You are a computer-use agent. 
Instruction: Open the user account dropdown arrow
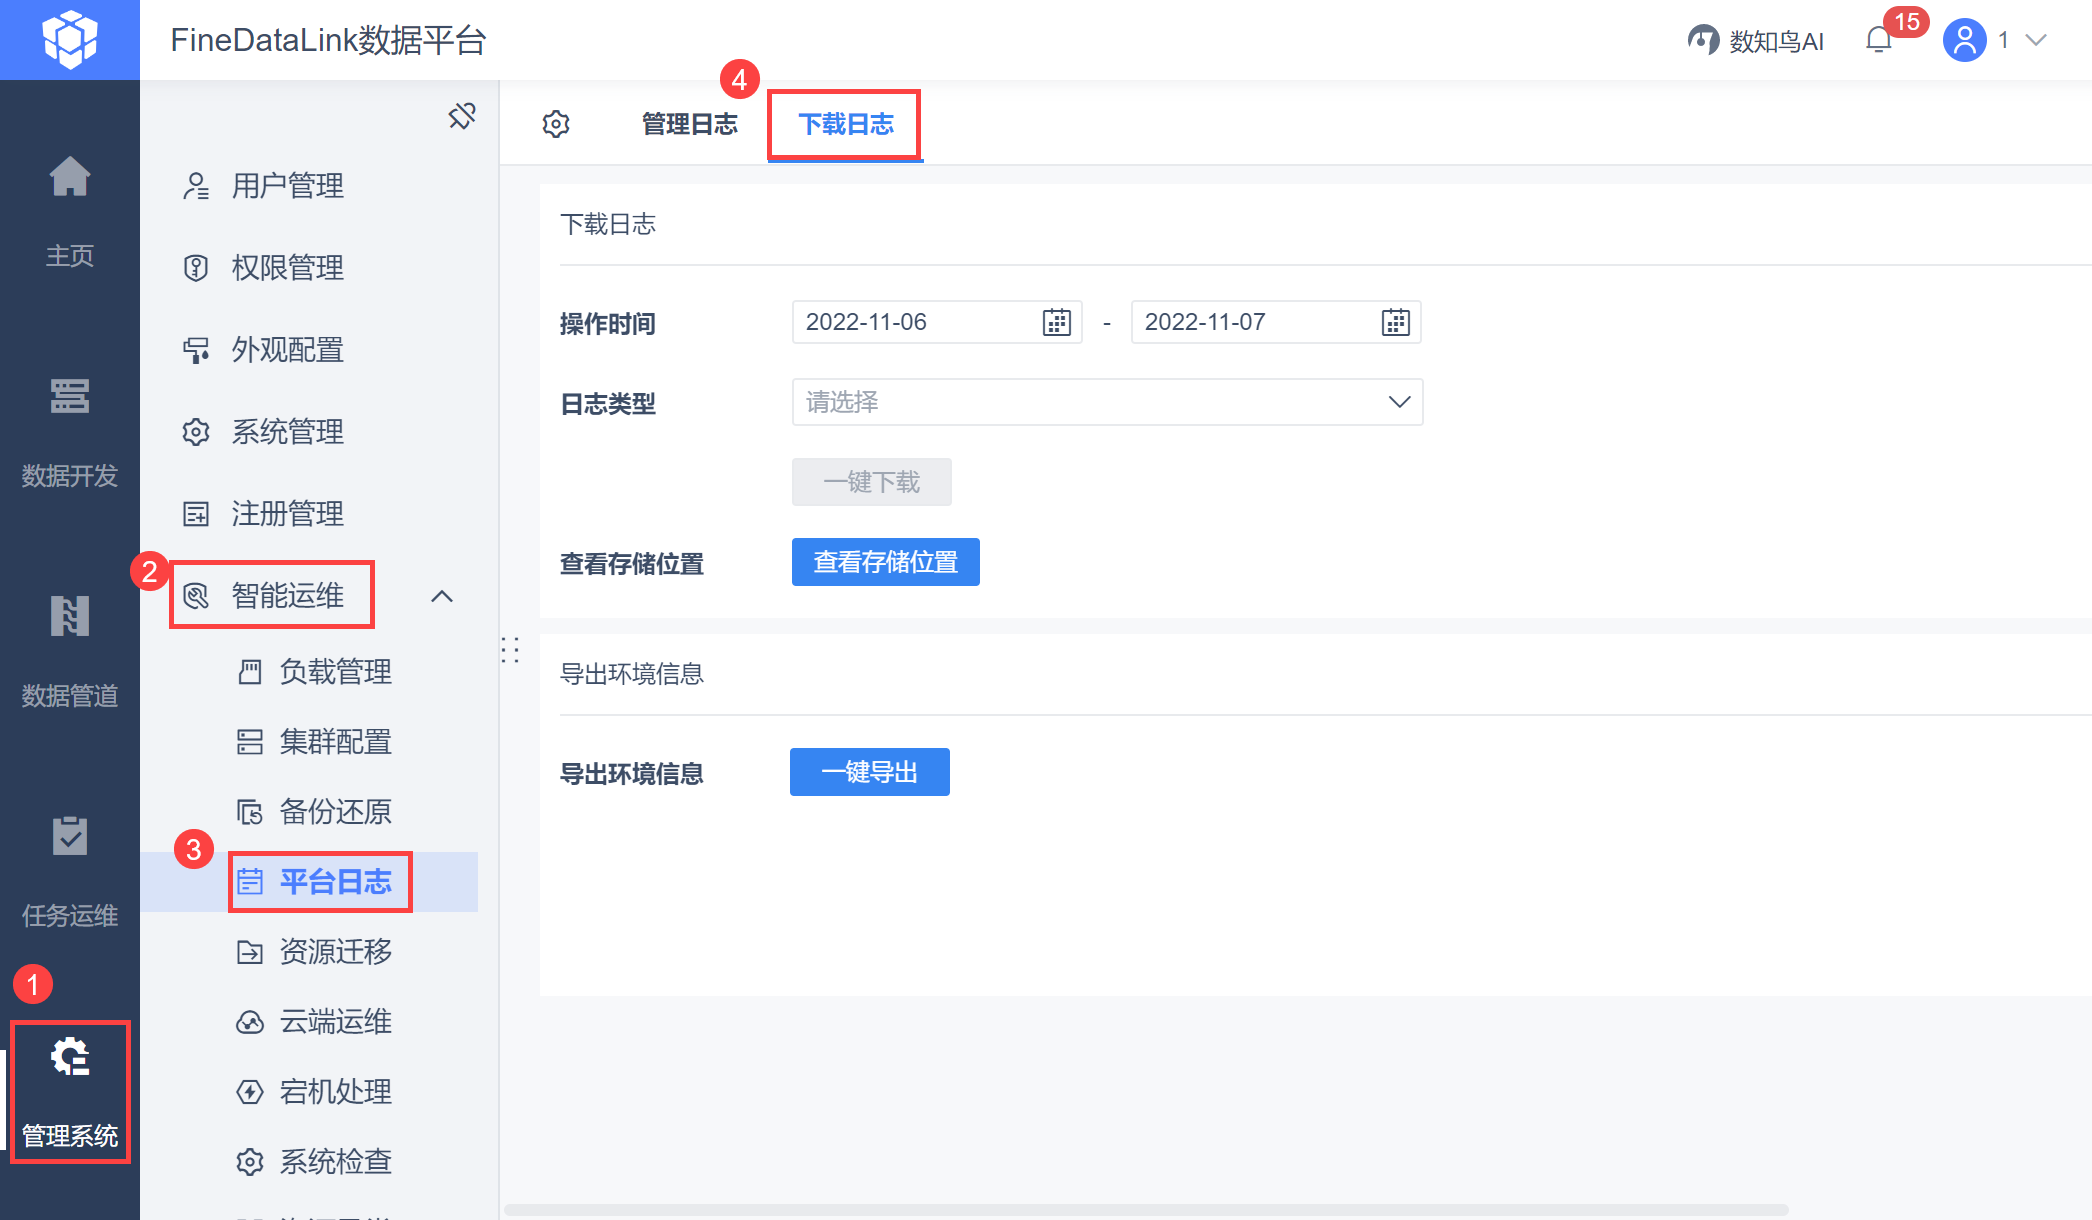coord(2036,40)
